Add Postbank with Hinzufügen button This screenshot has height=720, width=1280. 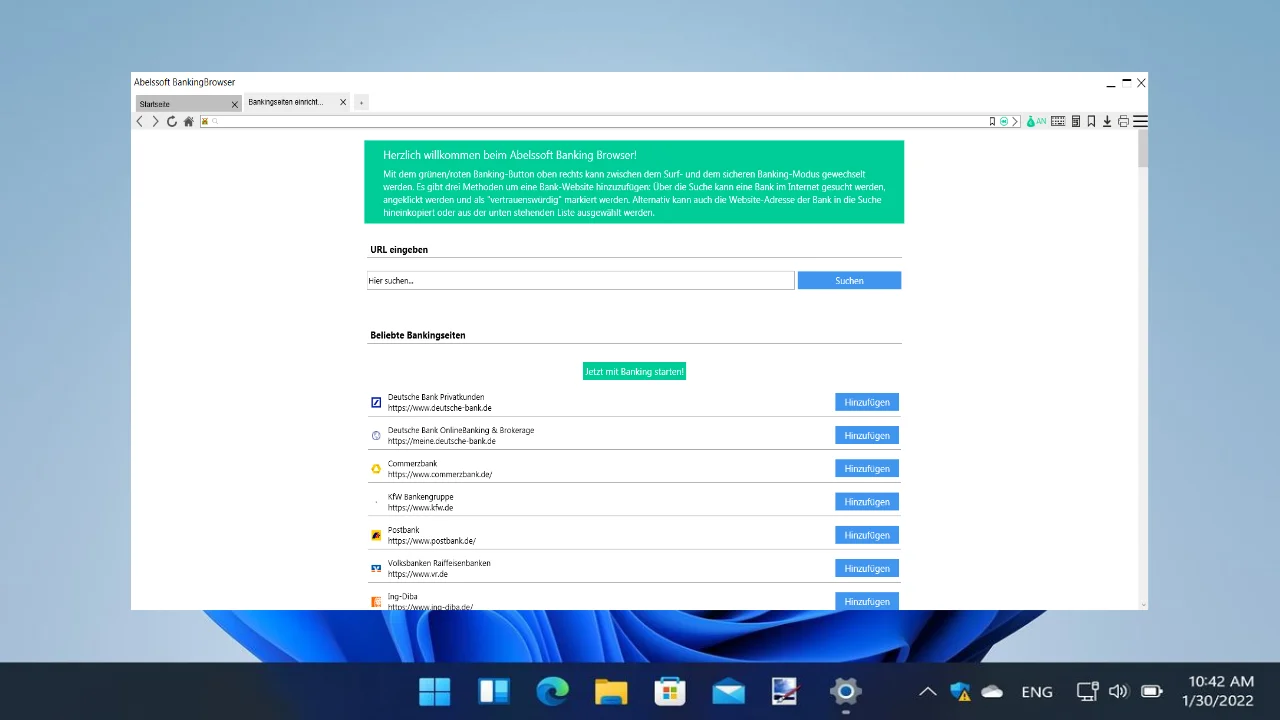867,535
